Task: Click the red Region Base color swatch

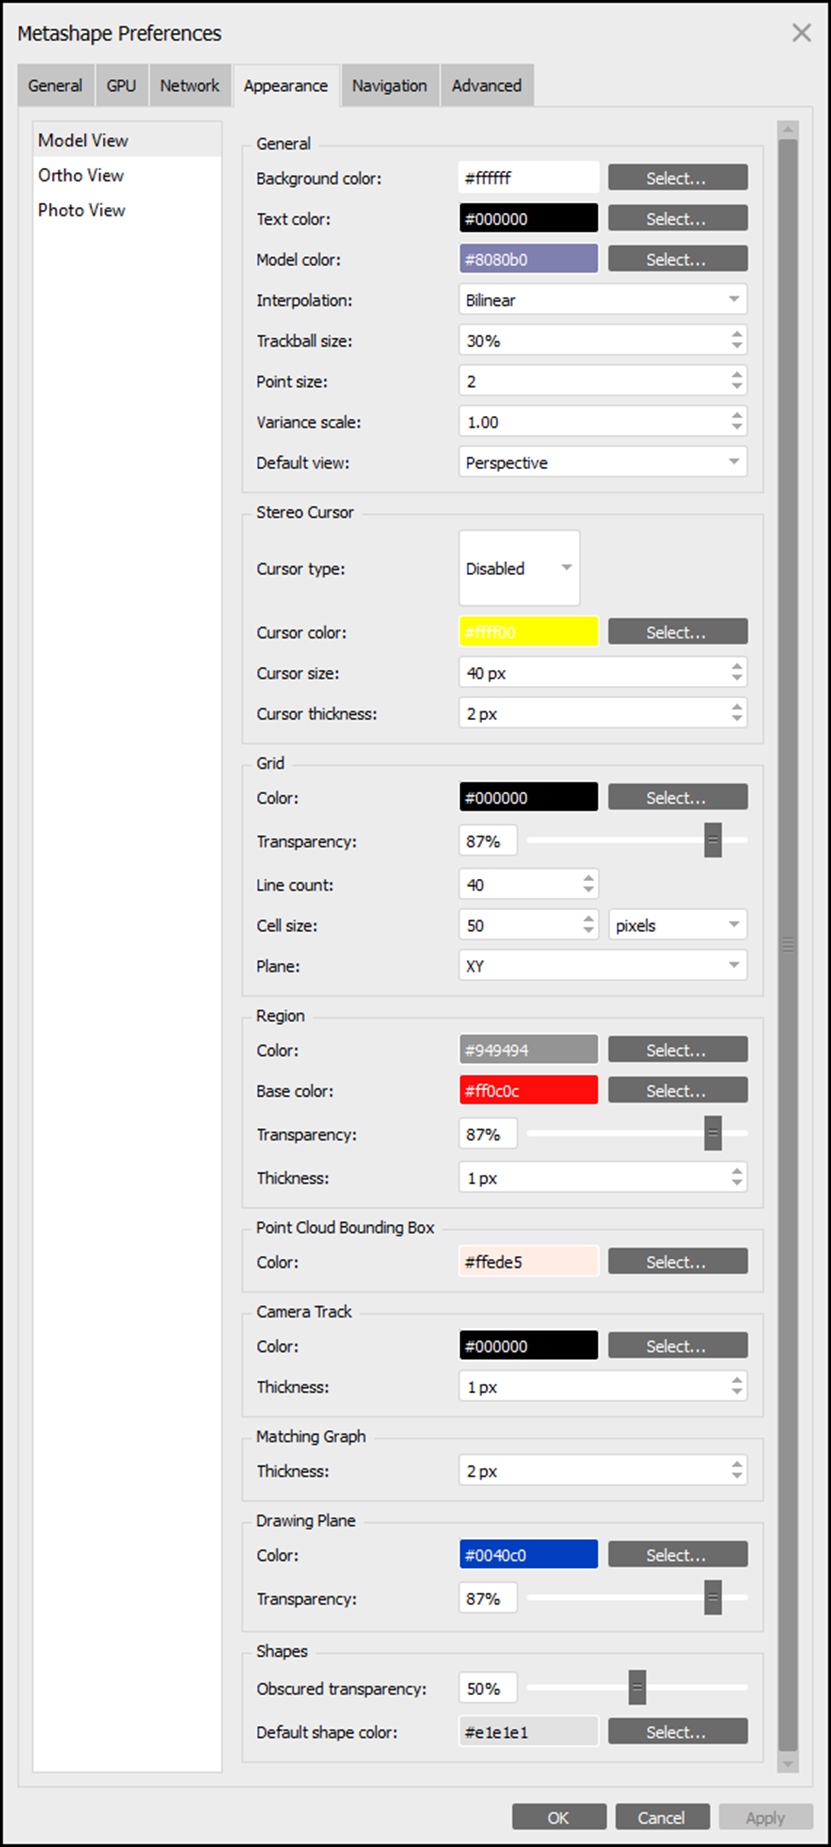Action: click(x=529, y=1091)
